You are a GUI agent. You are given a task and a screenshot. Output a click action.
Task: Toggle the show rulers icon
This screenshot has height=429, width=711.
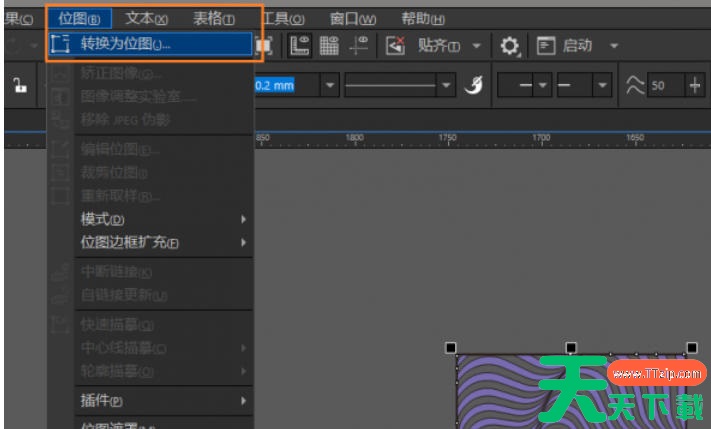coord(300,45)
